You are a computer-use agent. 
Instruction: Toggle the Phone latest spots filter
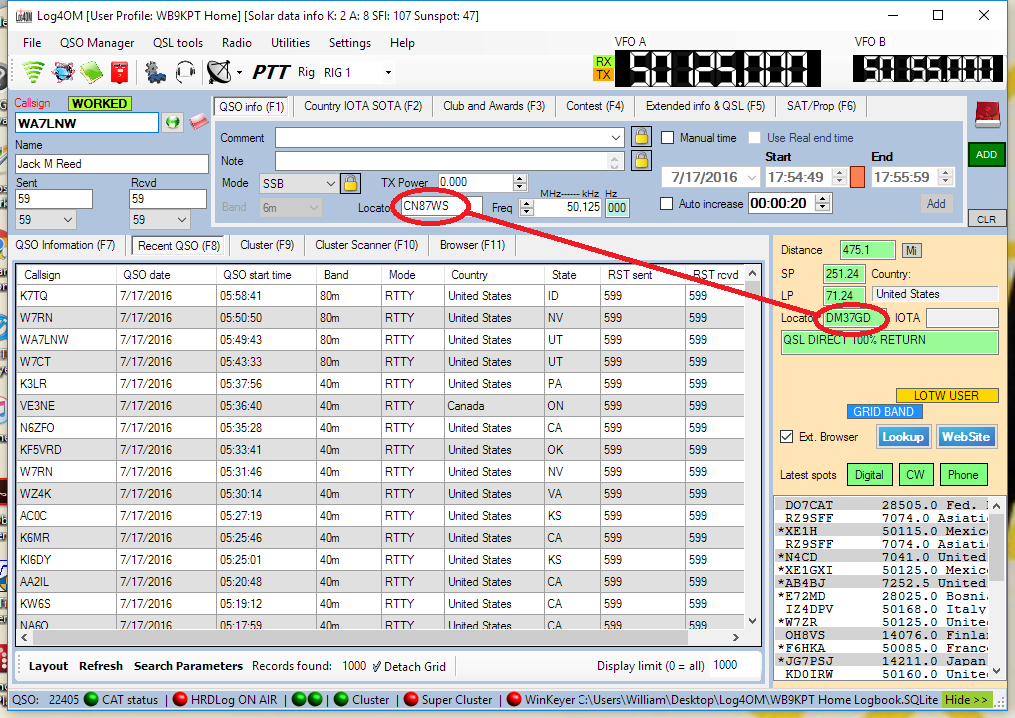(x=963, y=475)
